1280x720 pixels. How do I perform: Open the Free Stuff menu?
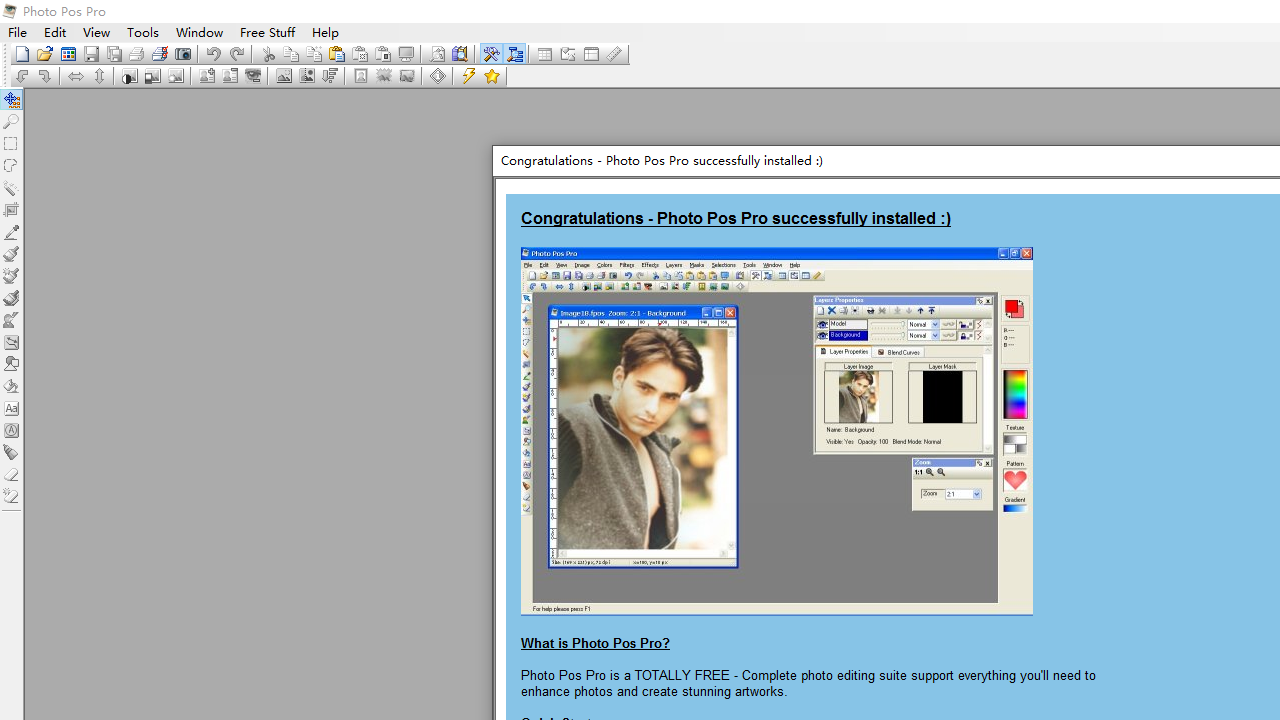click(267, 32)
